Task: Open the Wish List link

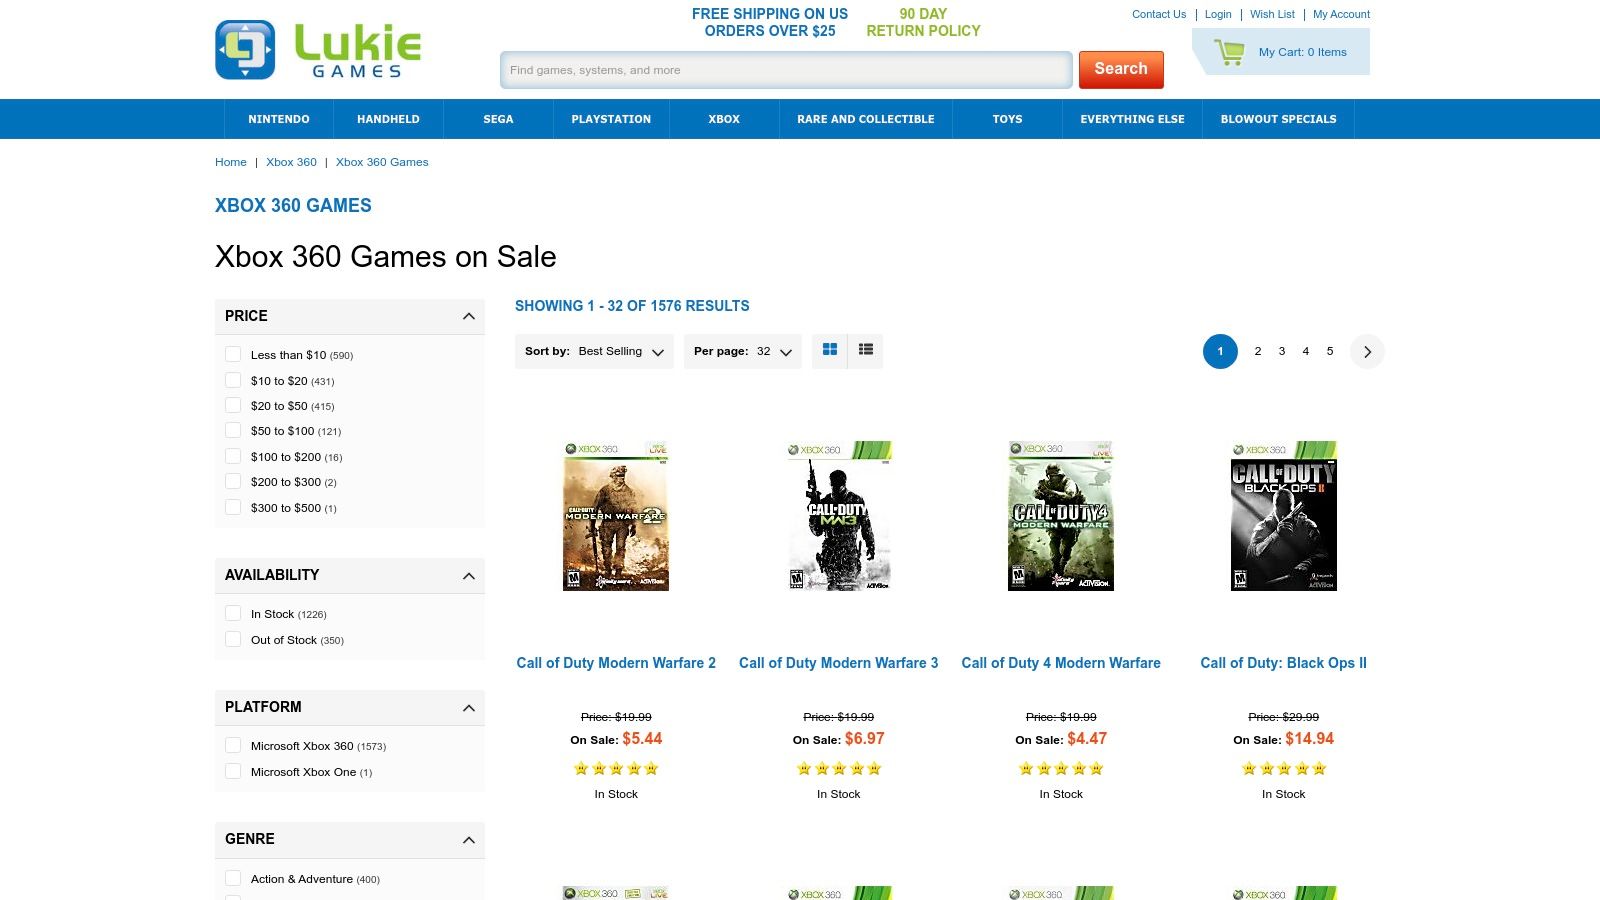Action: tap(1272, 14)
